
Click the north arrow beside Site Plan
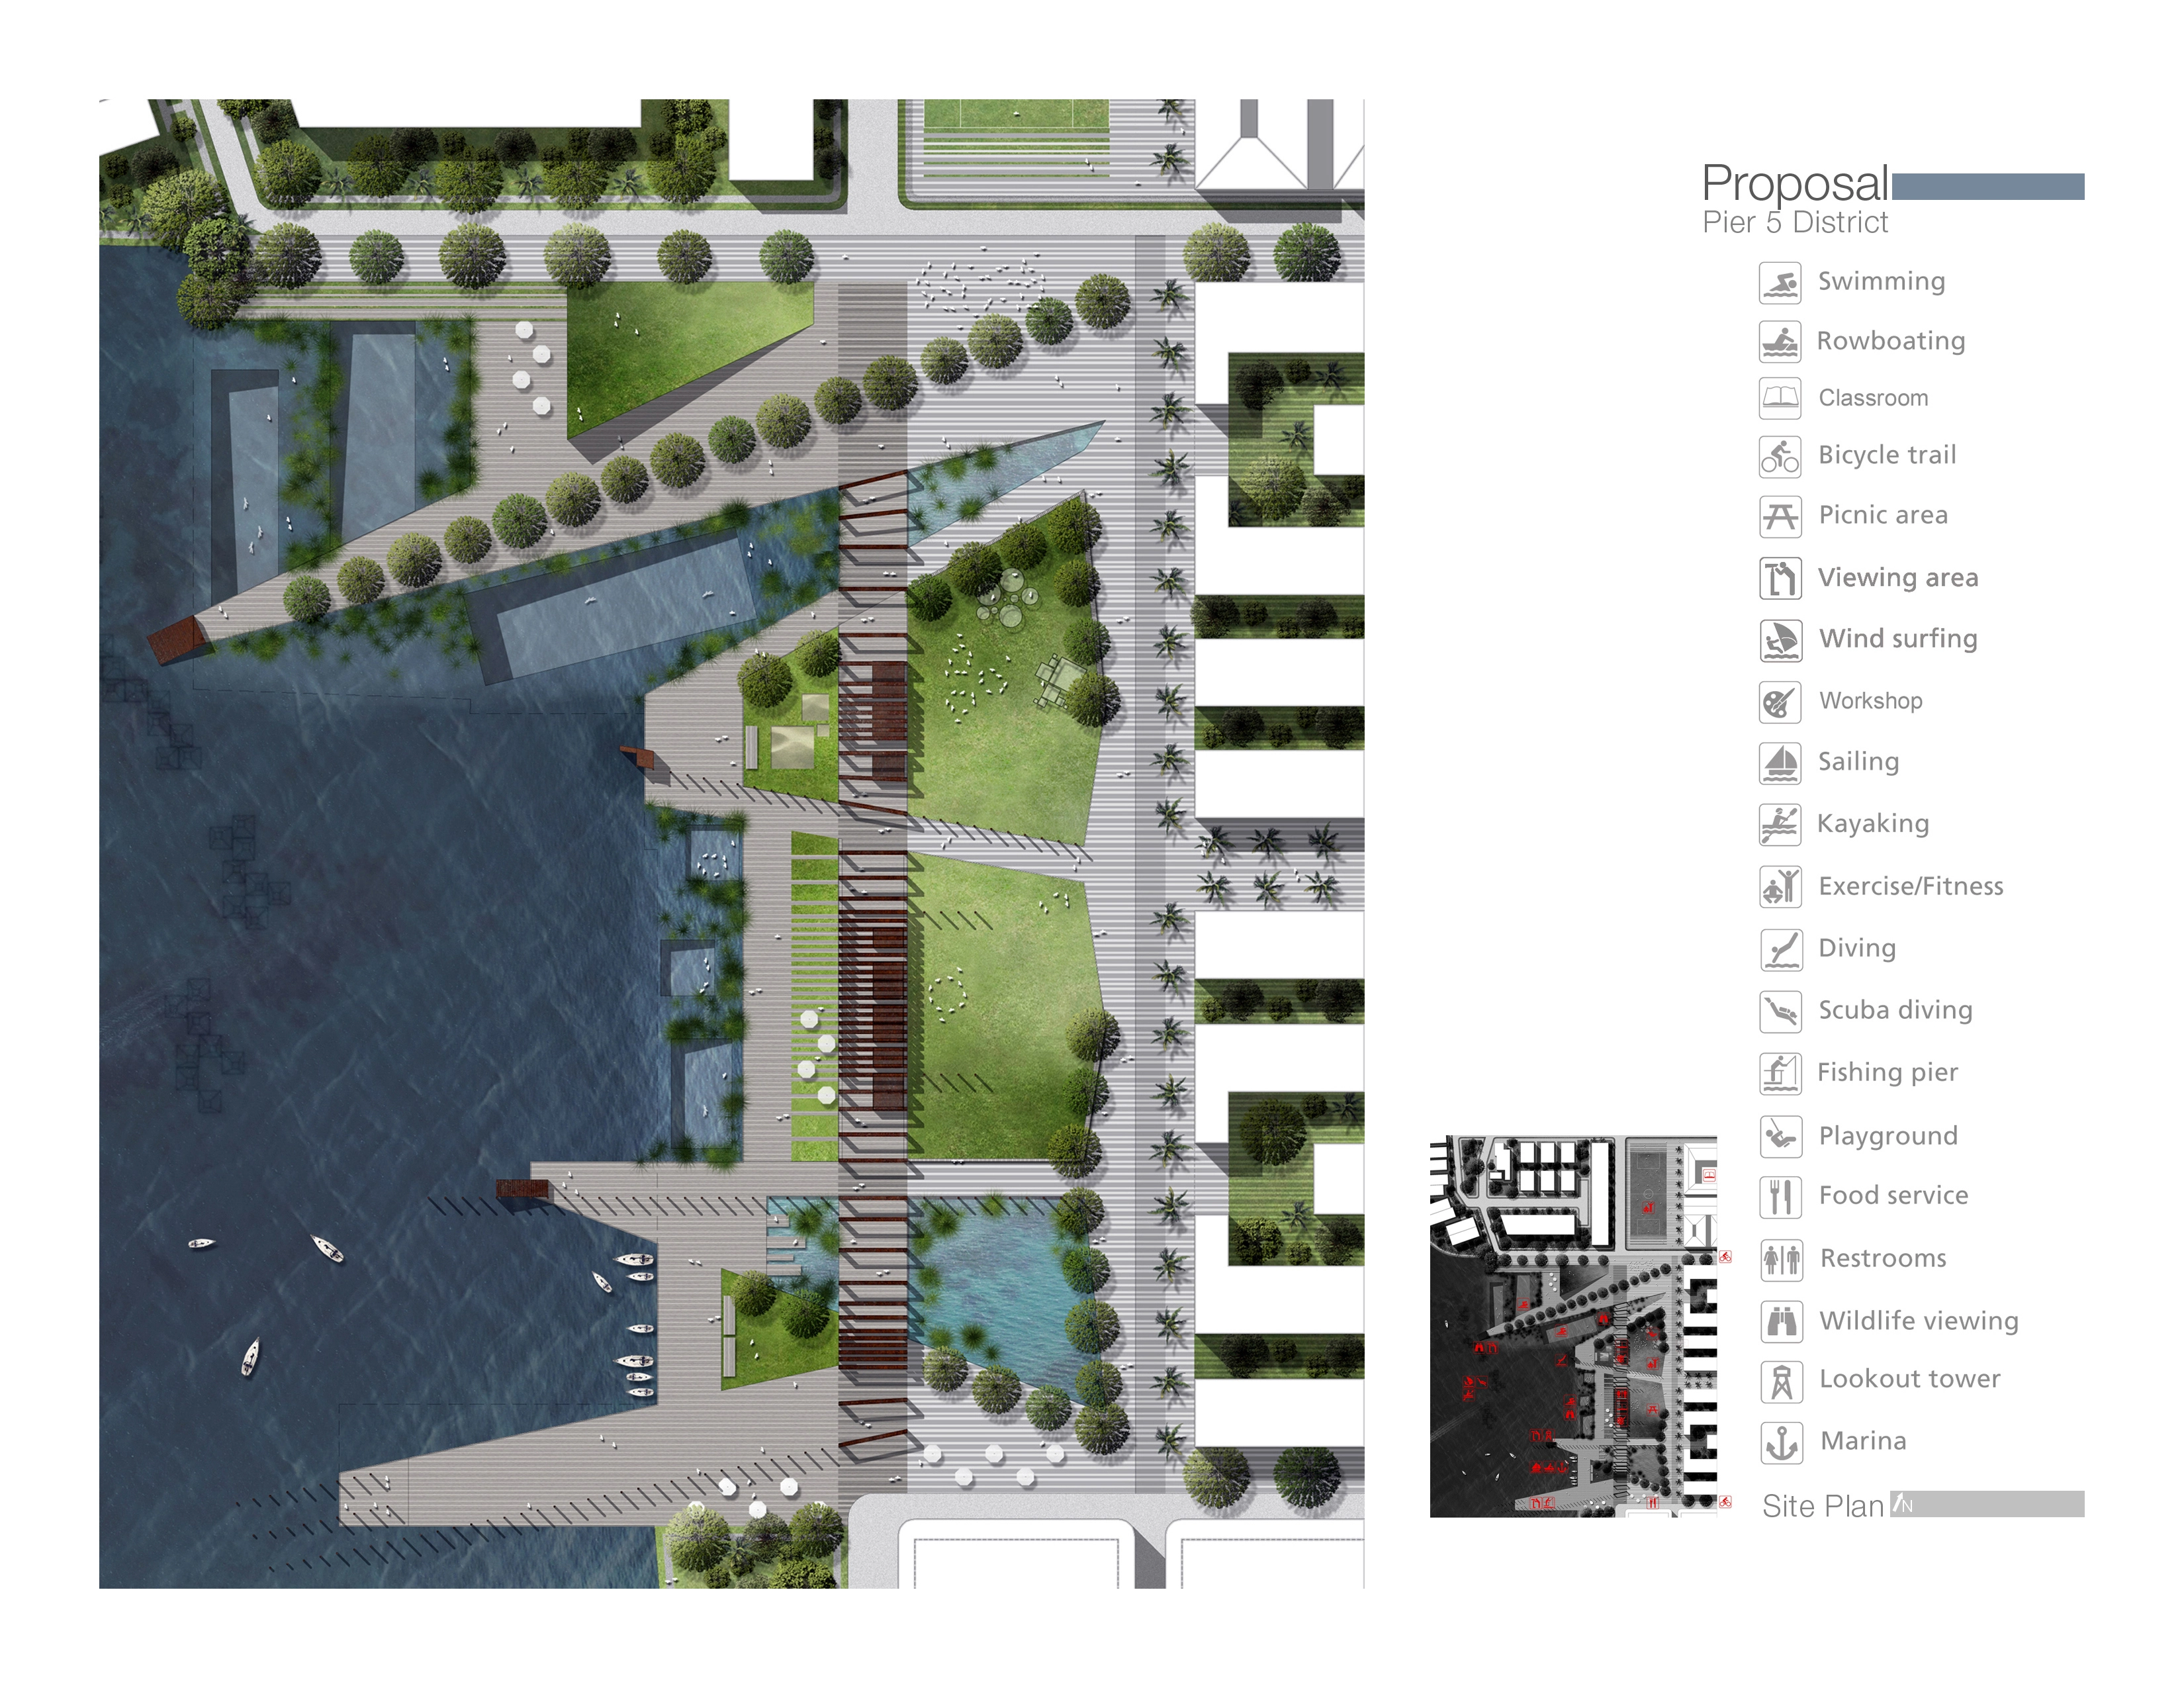coord(1901,1504)
